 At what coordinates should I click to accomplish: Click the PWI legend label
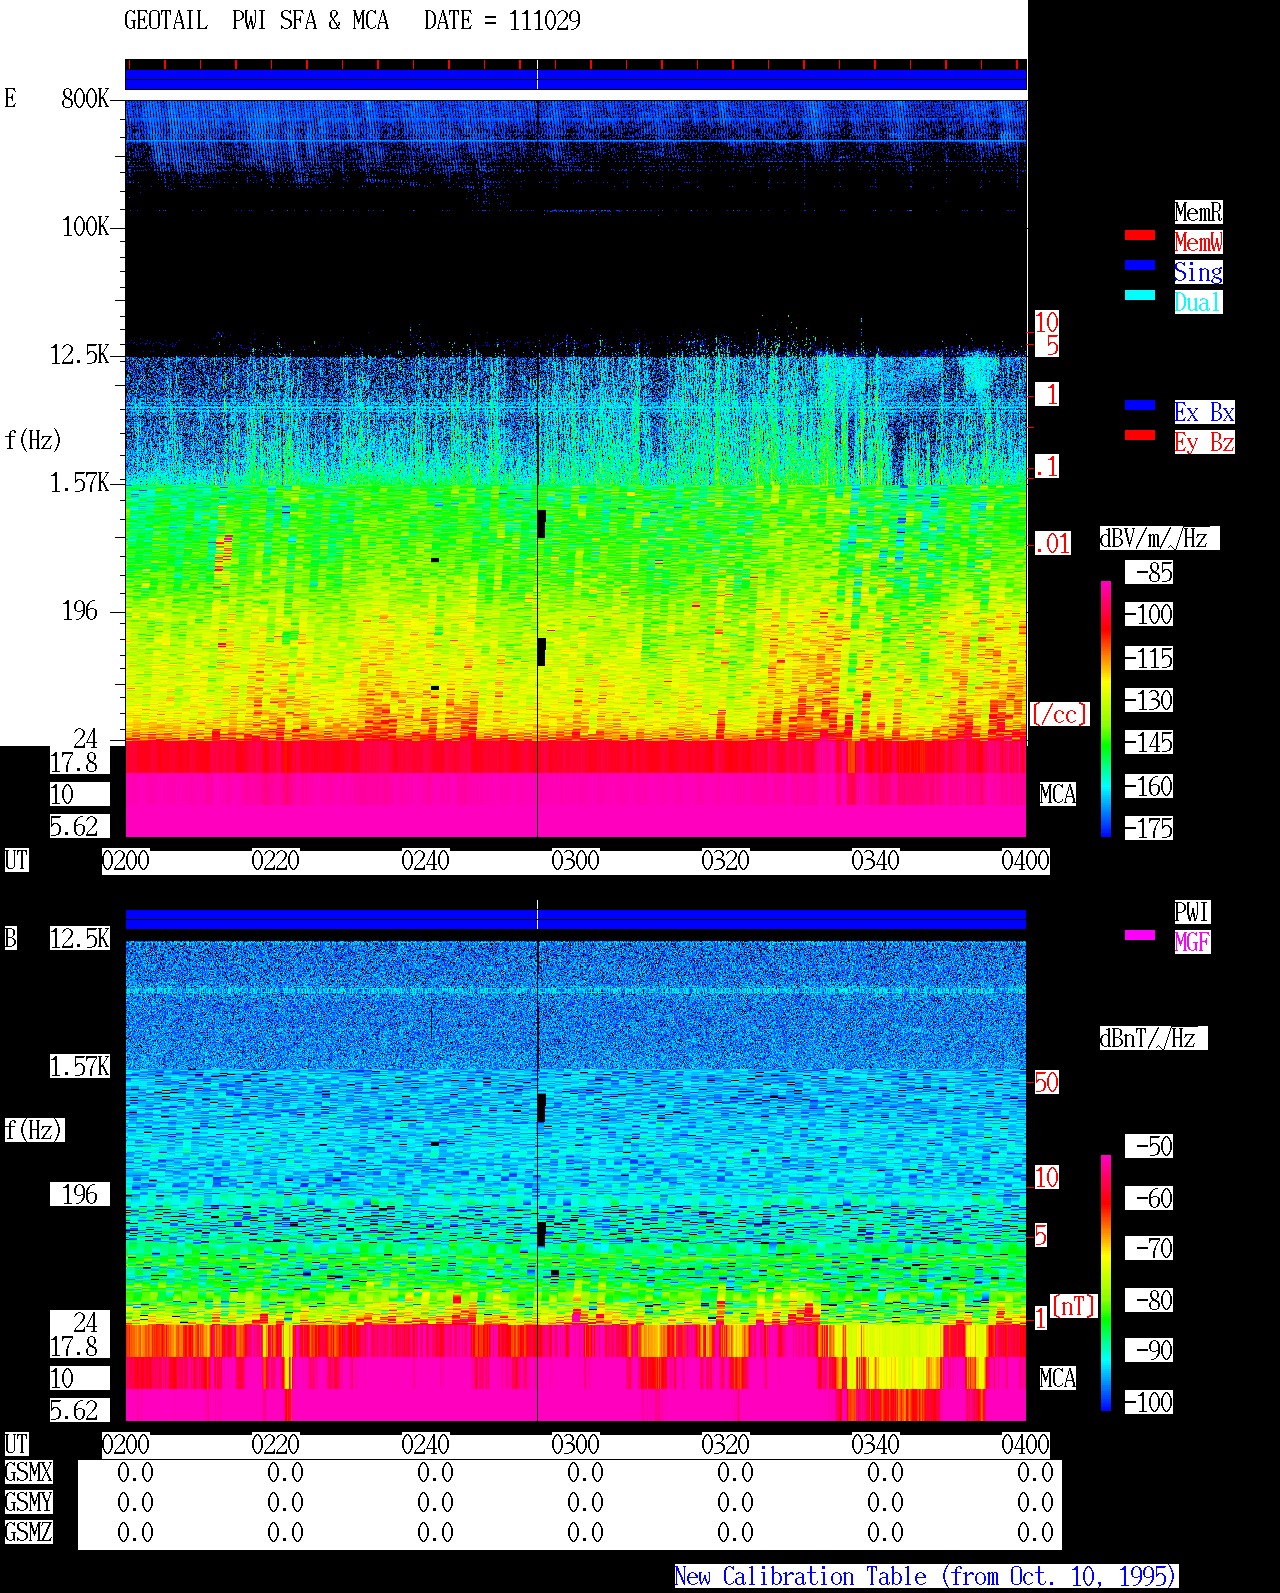(x=1192, y=912)
